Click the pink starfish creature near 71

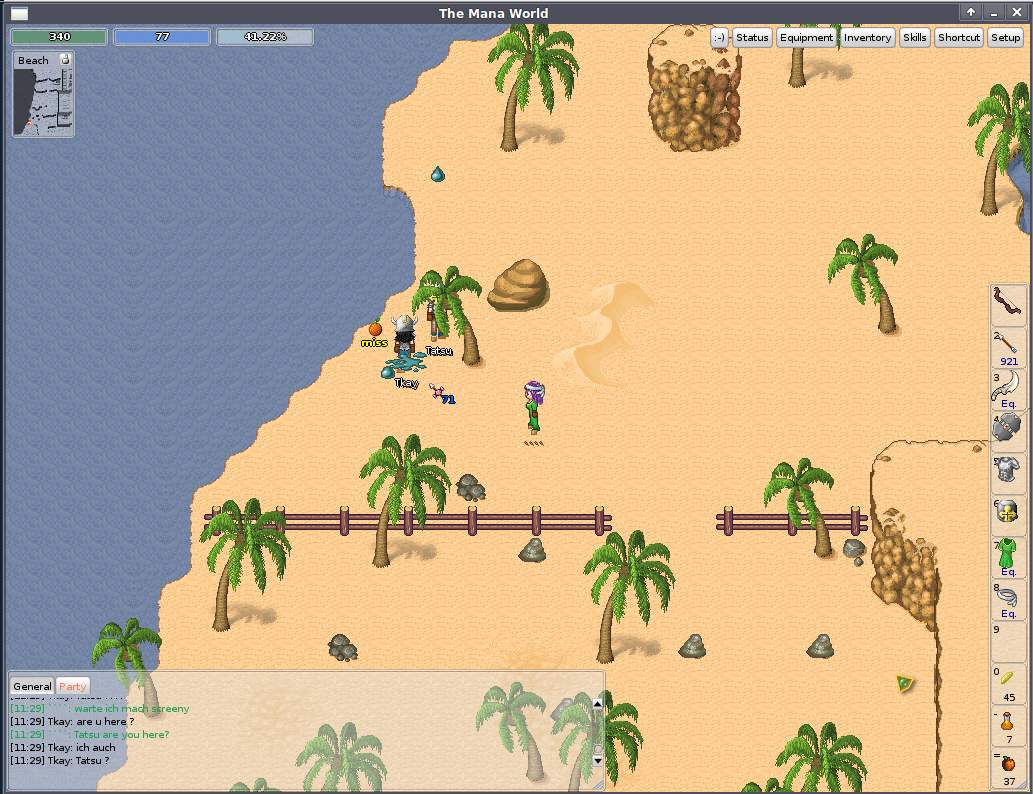coord(436,391)
